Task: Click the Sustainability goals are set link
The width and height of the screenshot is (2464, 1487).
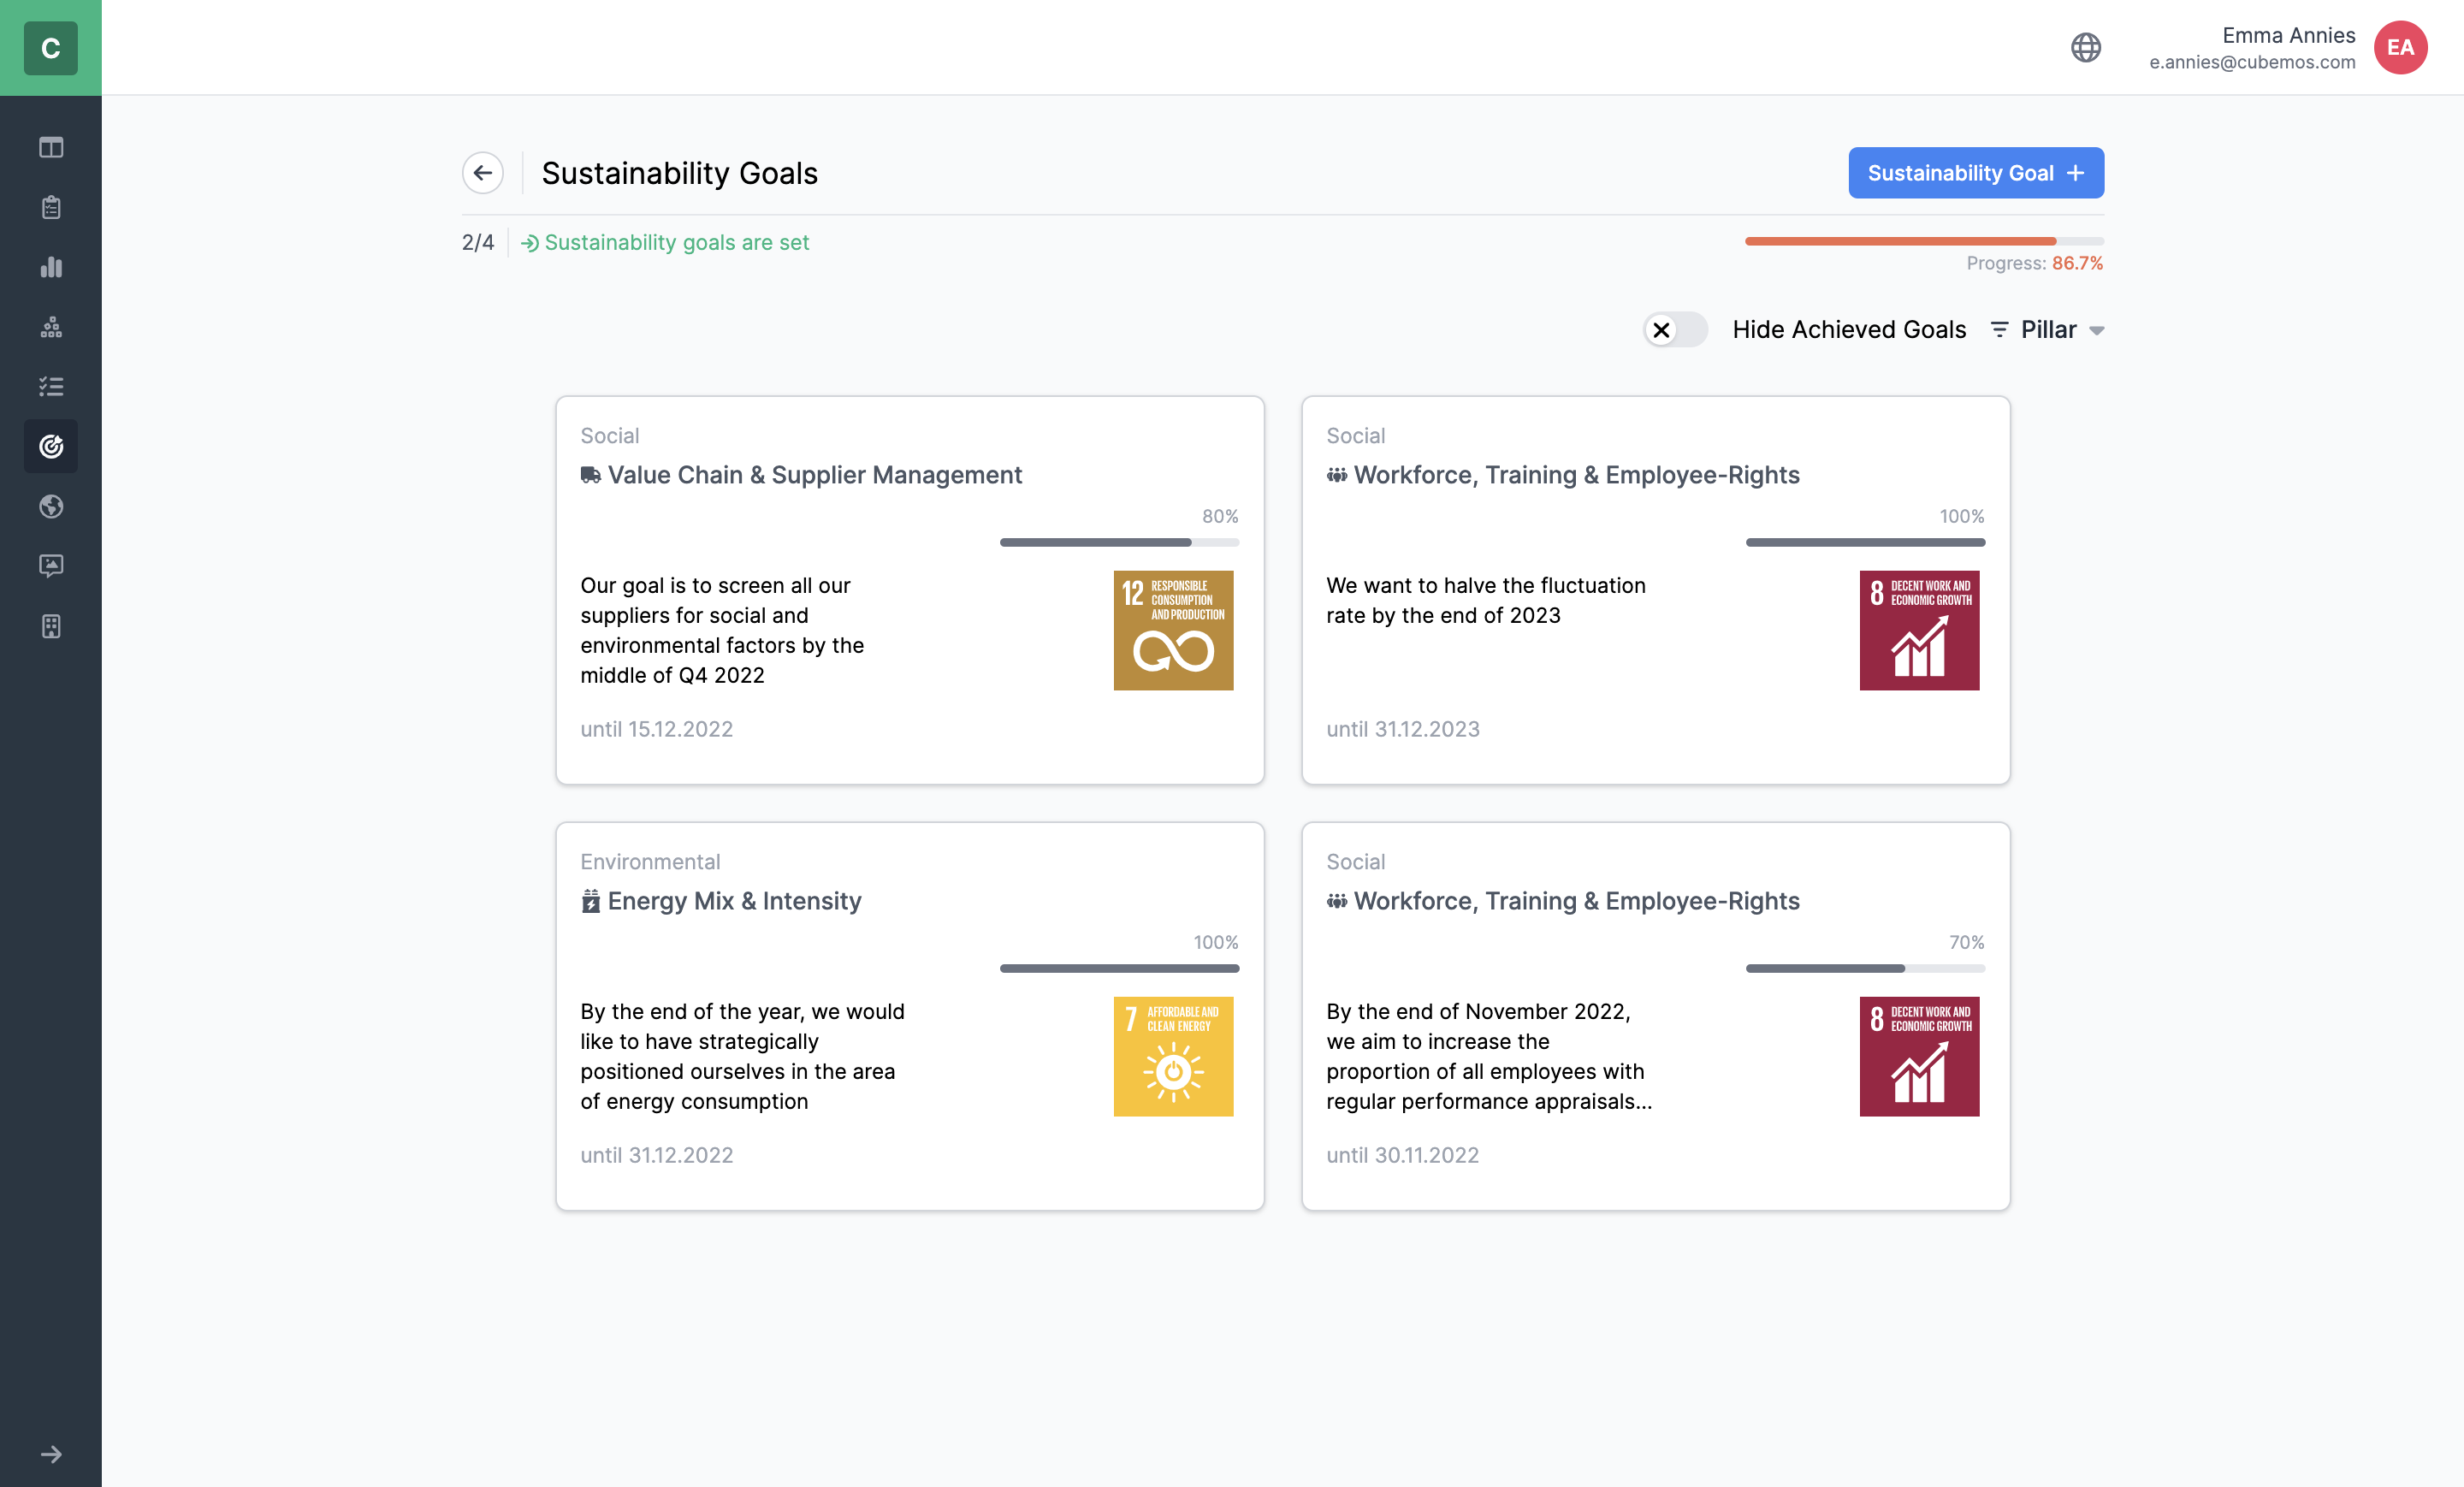Action: pyautogui.click(x=677, y=242)
